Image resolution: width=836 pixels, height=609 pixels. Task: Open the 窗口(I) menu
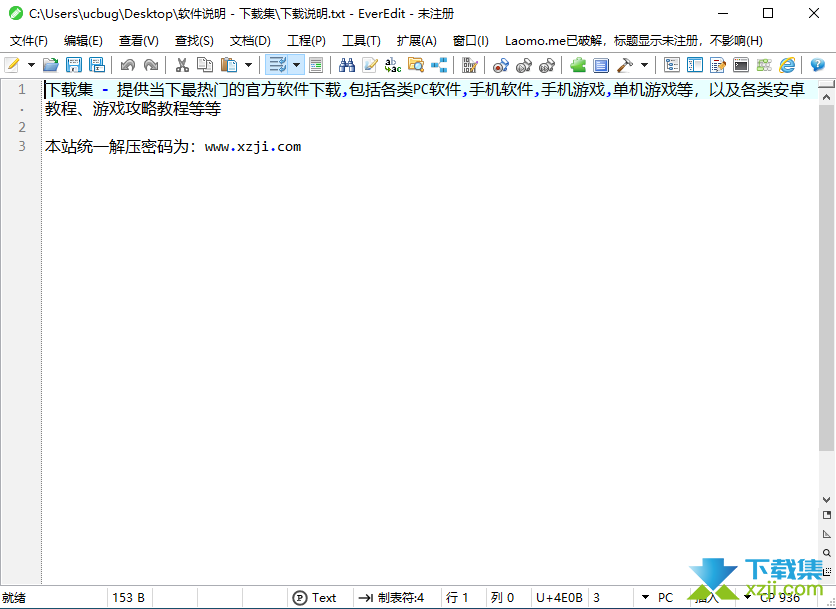(471, 41)
